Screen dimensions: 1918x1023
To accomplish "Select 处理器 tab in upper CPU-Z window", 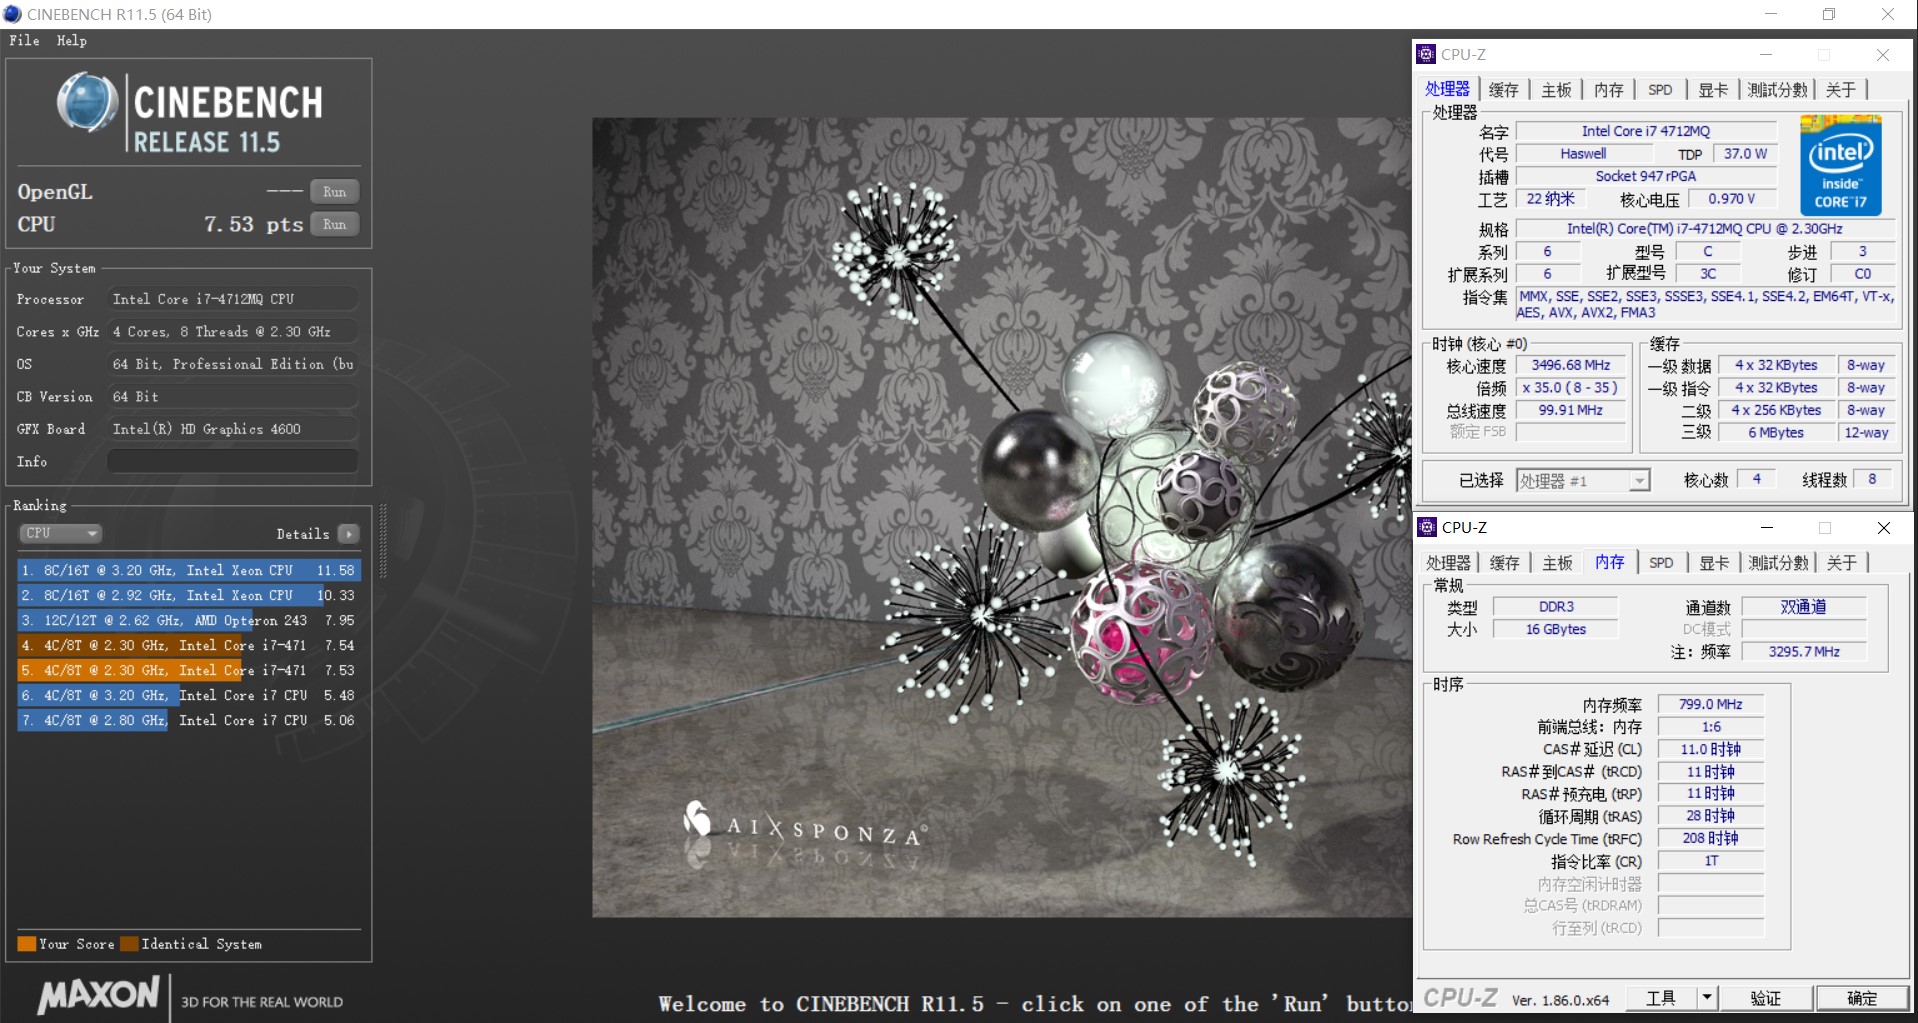I will [x=1447, y=89].
